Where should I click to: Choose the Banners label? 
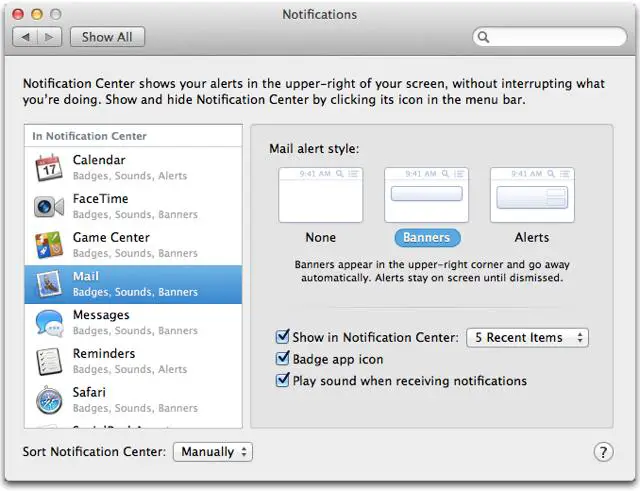427,238
